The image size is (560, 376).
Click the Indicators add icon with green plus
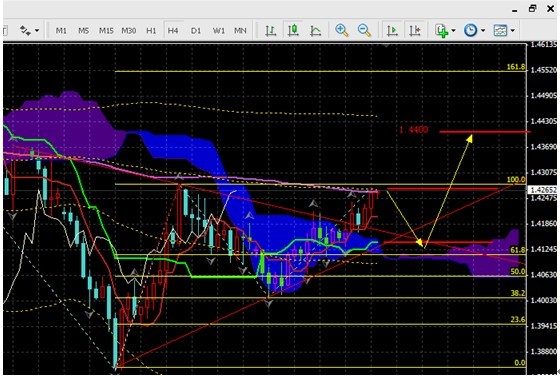442,31
